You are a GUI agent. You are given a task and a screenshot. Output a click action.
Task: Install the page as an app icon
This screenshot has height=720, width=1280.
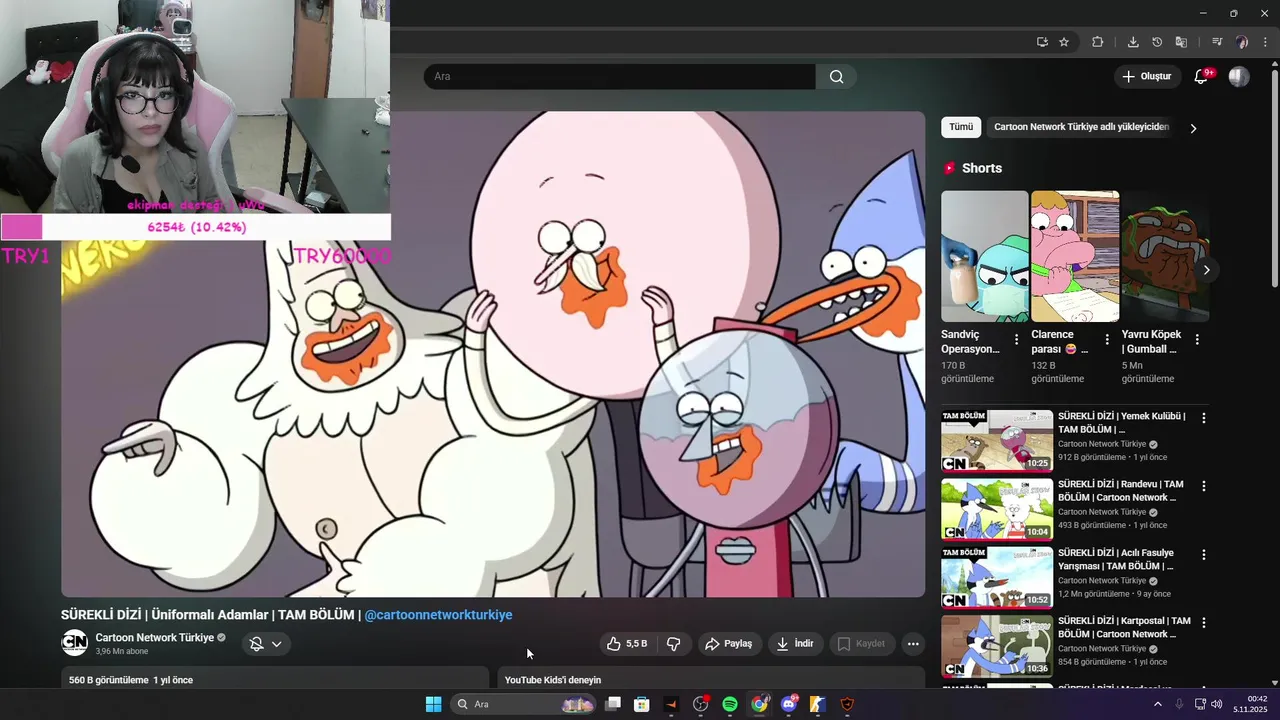(1042, 42)
